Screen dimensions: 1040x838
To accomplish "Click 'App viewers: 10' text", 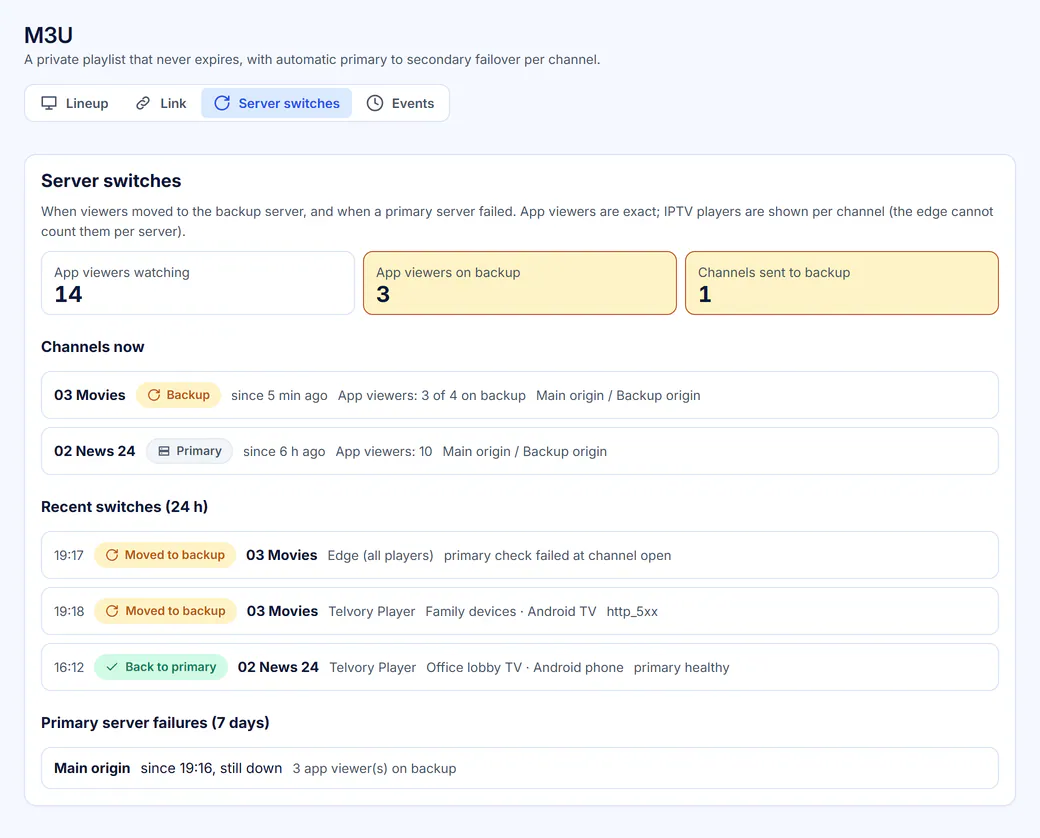I will click(384, 452).
